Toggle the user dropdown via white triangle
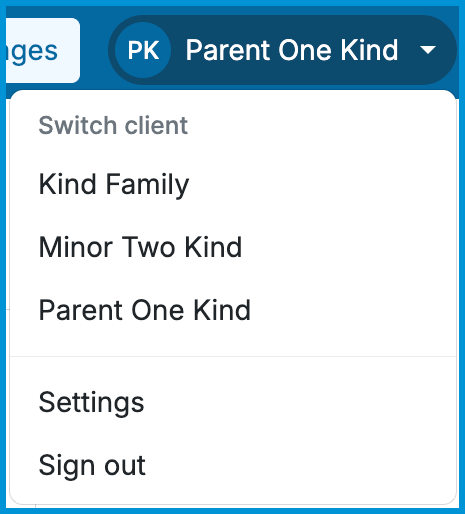Image resolution: width=465 pixels, height=514 pixels. [x=428, y=50]
